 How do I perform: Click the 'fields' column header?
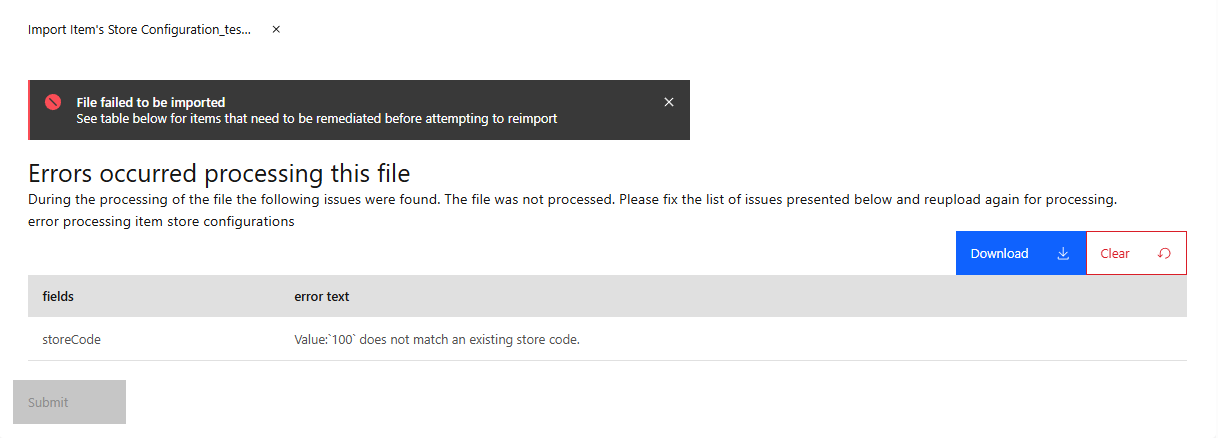[58, 297]
